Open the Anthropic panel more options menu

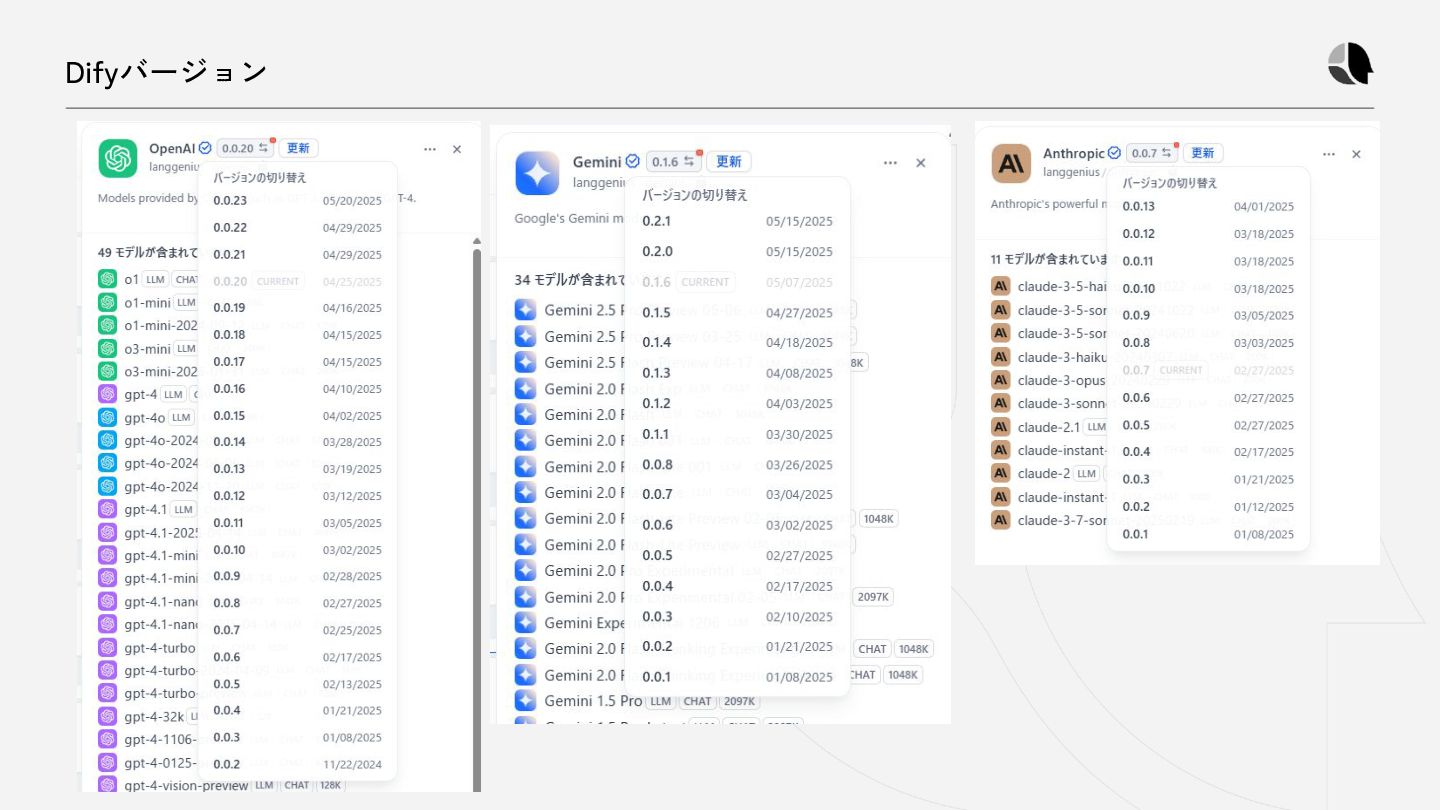(1329, 154)
